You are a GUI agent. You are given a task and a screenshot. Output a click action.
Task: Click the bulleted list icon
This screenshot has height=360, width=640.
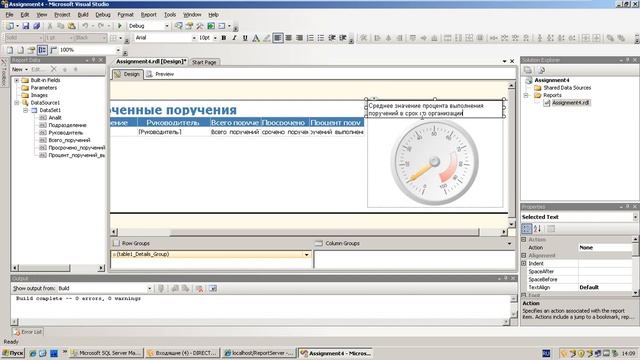[x=321, y=38]
